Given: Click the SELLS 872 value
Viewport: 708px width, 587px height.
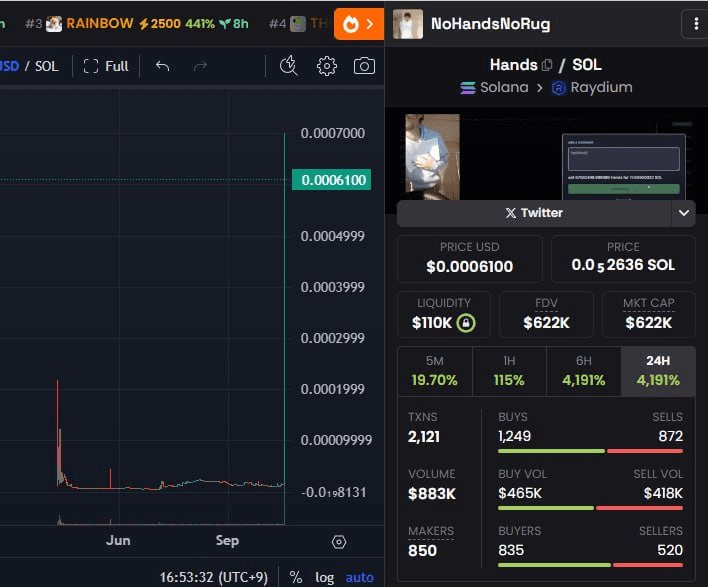Looking at the screenshot, I should click(671, 436).
